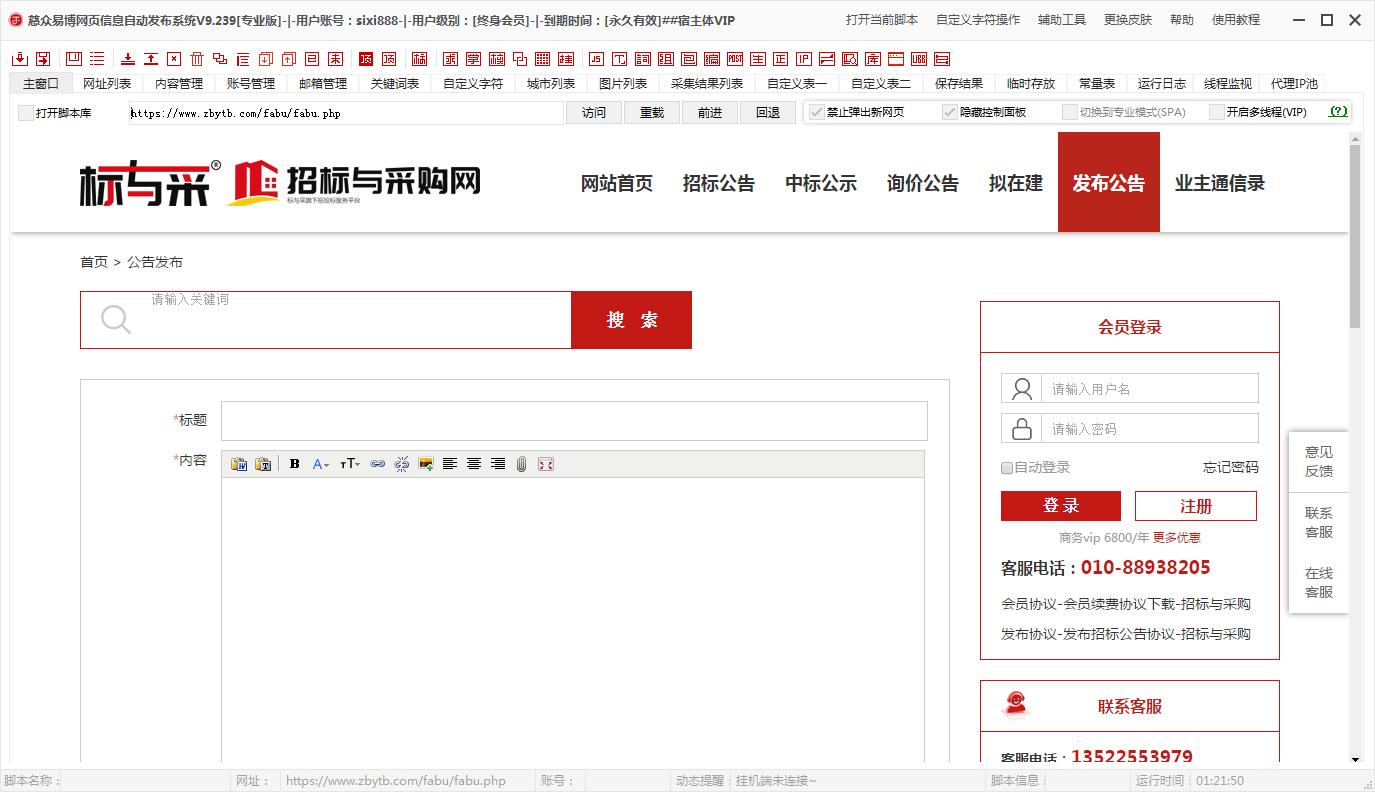Toggle 隐藏控制面板 checkbox
Image resolution: width=1375 pixels, height=792 pixels.
[950, 112]
